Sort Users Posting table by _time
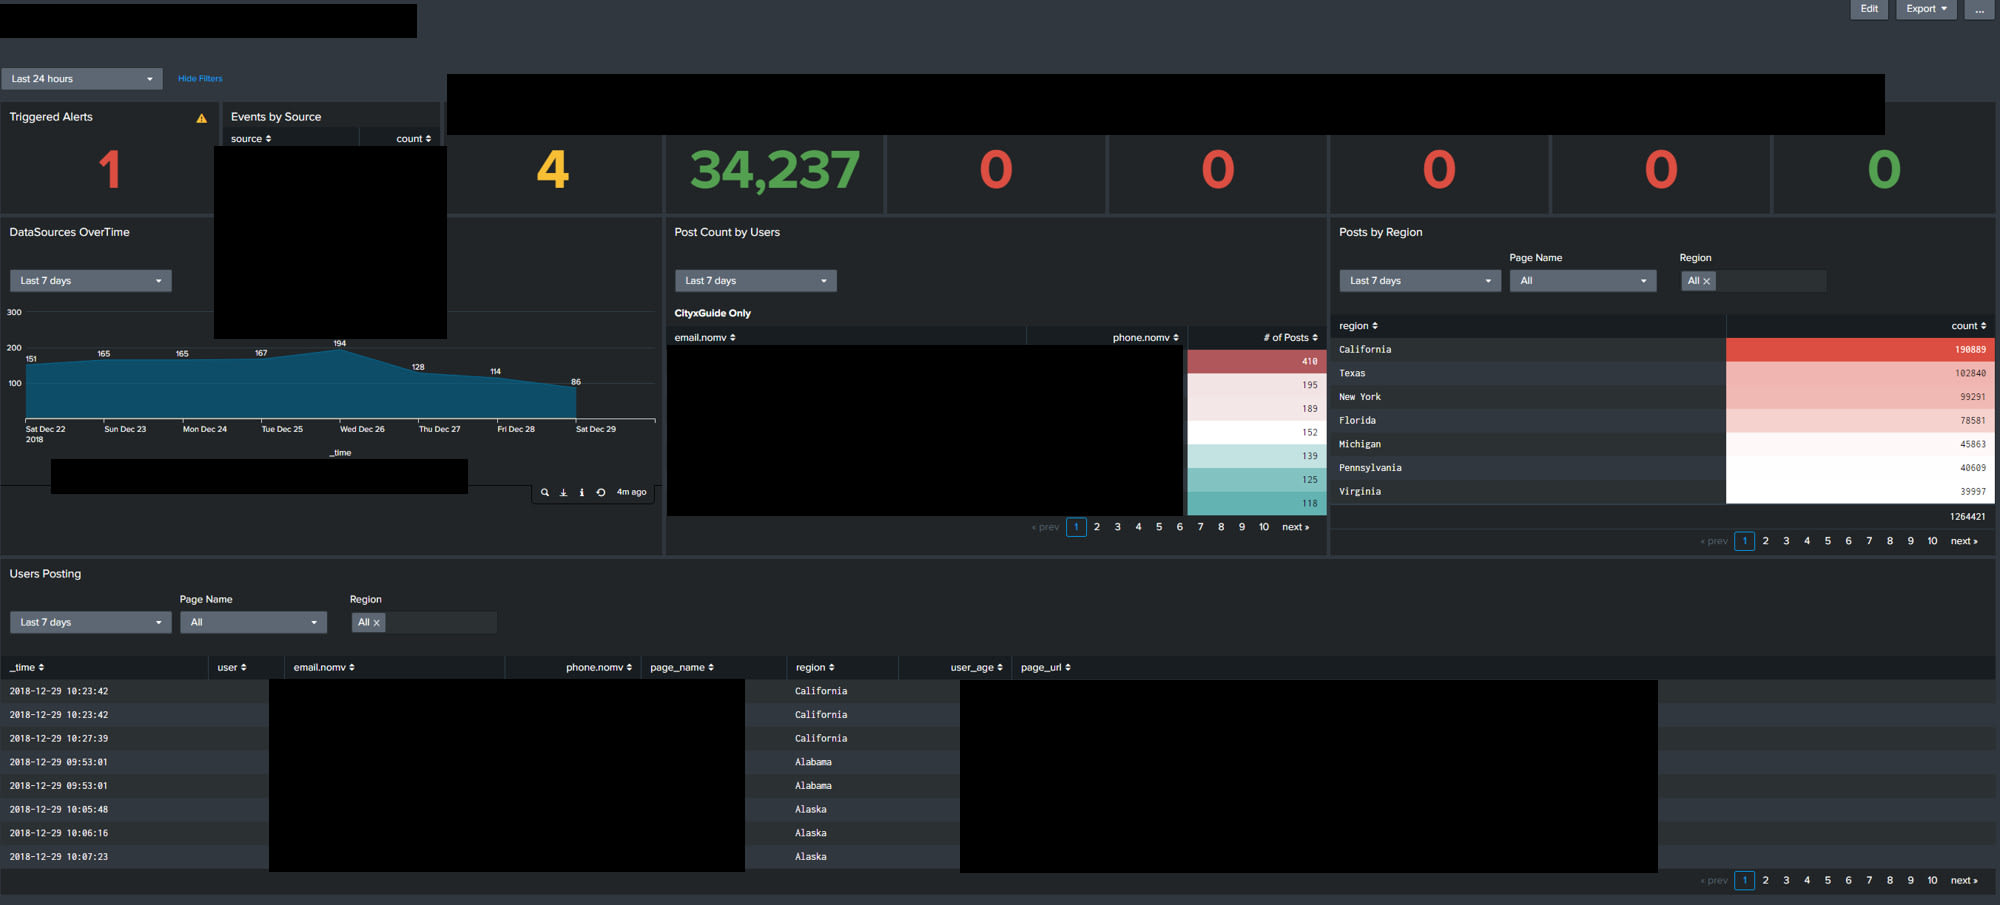The image size is (2000, 905). 27,668
